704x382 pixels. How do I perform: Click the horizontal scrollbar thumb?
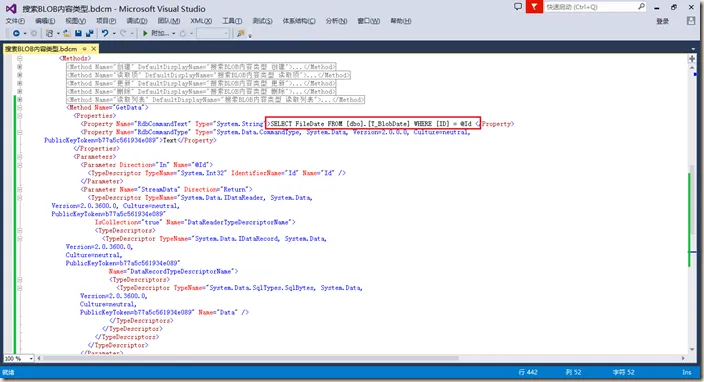point(250,358)
